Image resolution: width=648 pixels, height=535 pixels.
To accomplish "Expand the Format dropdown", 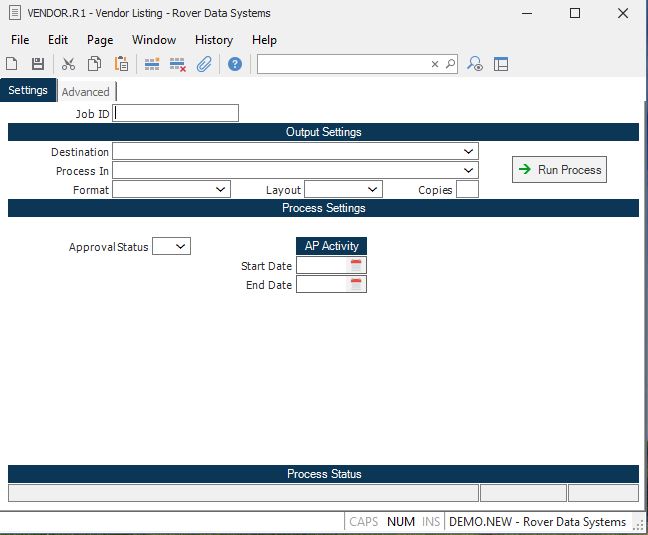I will [221, 189].
